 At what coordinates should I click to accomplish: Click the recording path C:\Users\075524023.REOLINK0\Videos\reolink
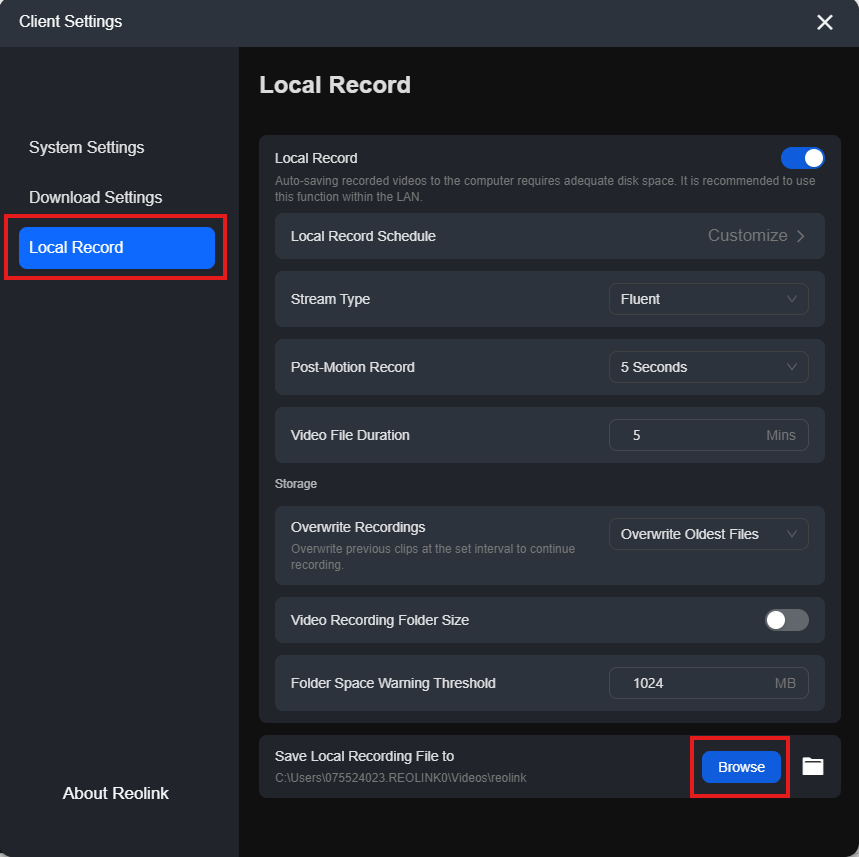point(400,778)
